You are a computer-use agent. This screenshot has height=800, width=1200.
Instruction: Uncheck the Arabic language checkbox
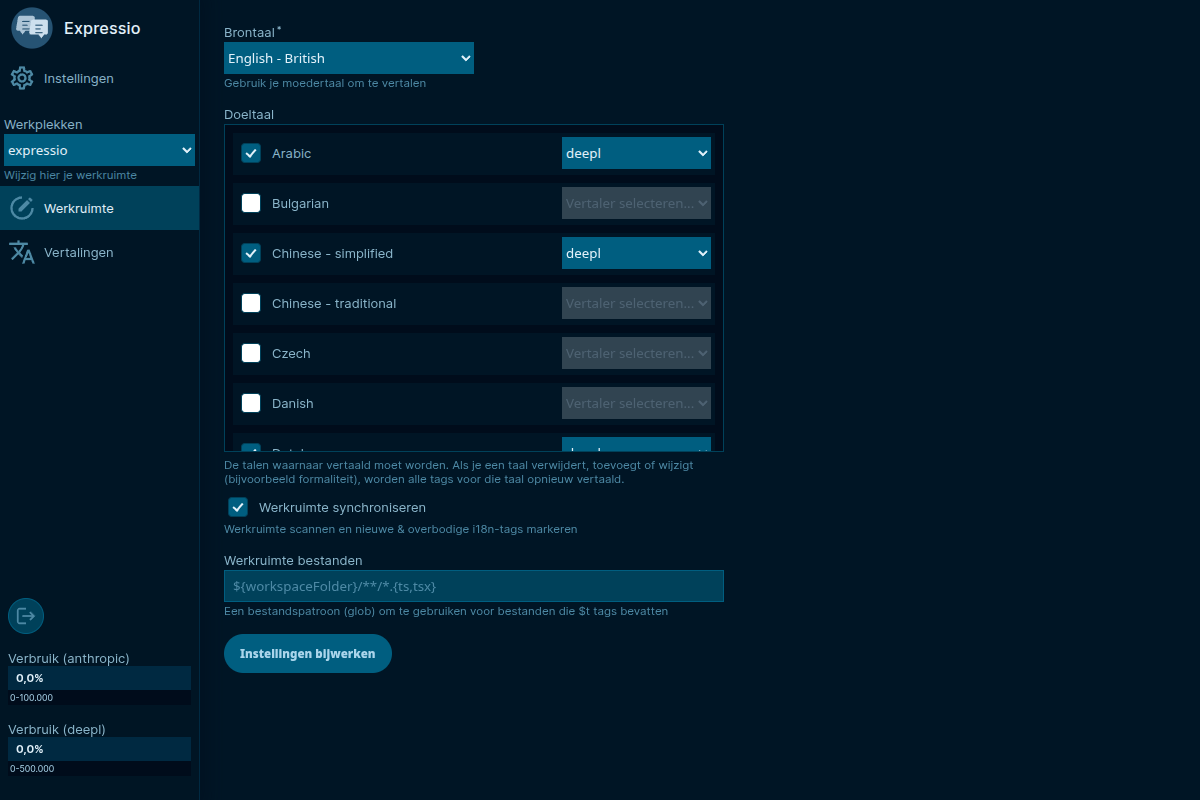point(251,153)
